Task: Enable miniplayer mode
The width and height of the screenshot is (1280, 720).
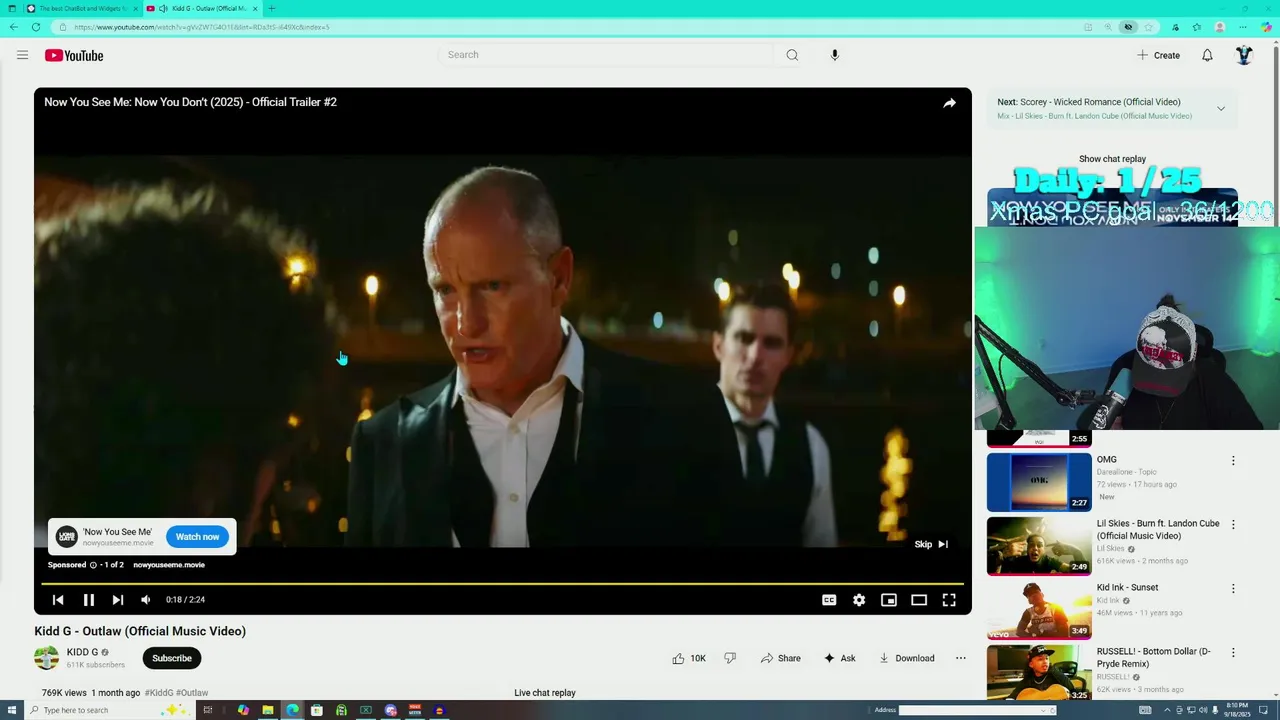Action: 889,600
